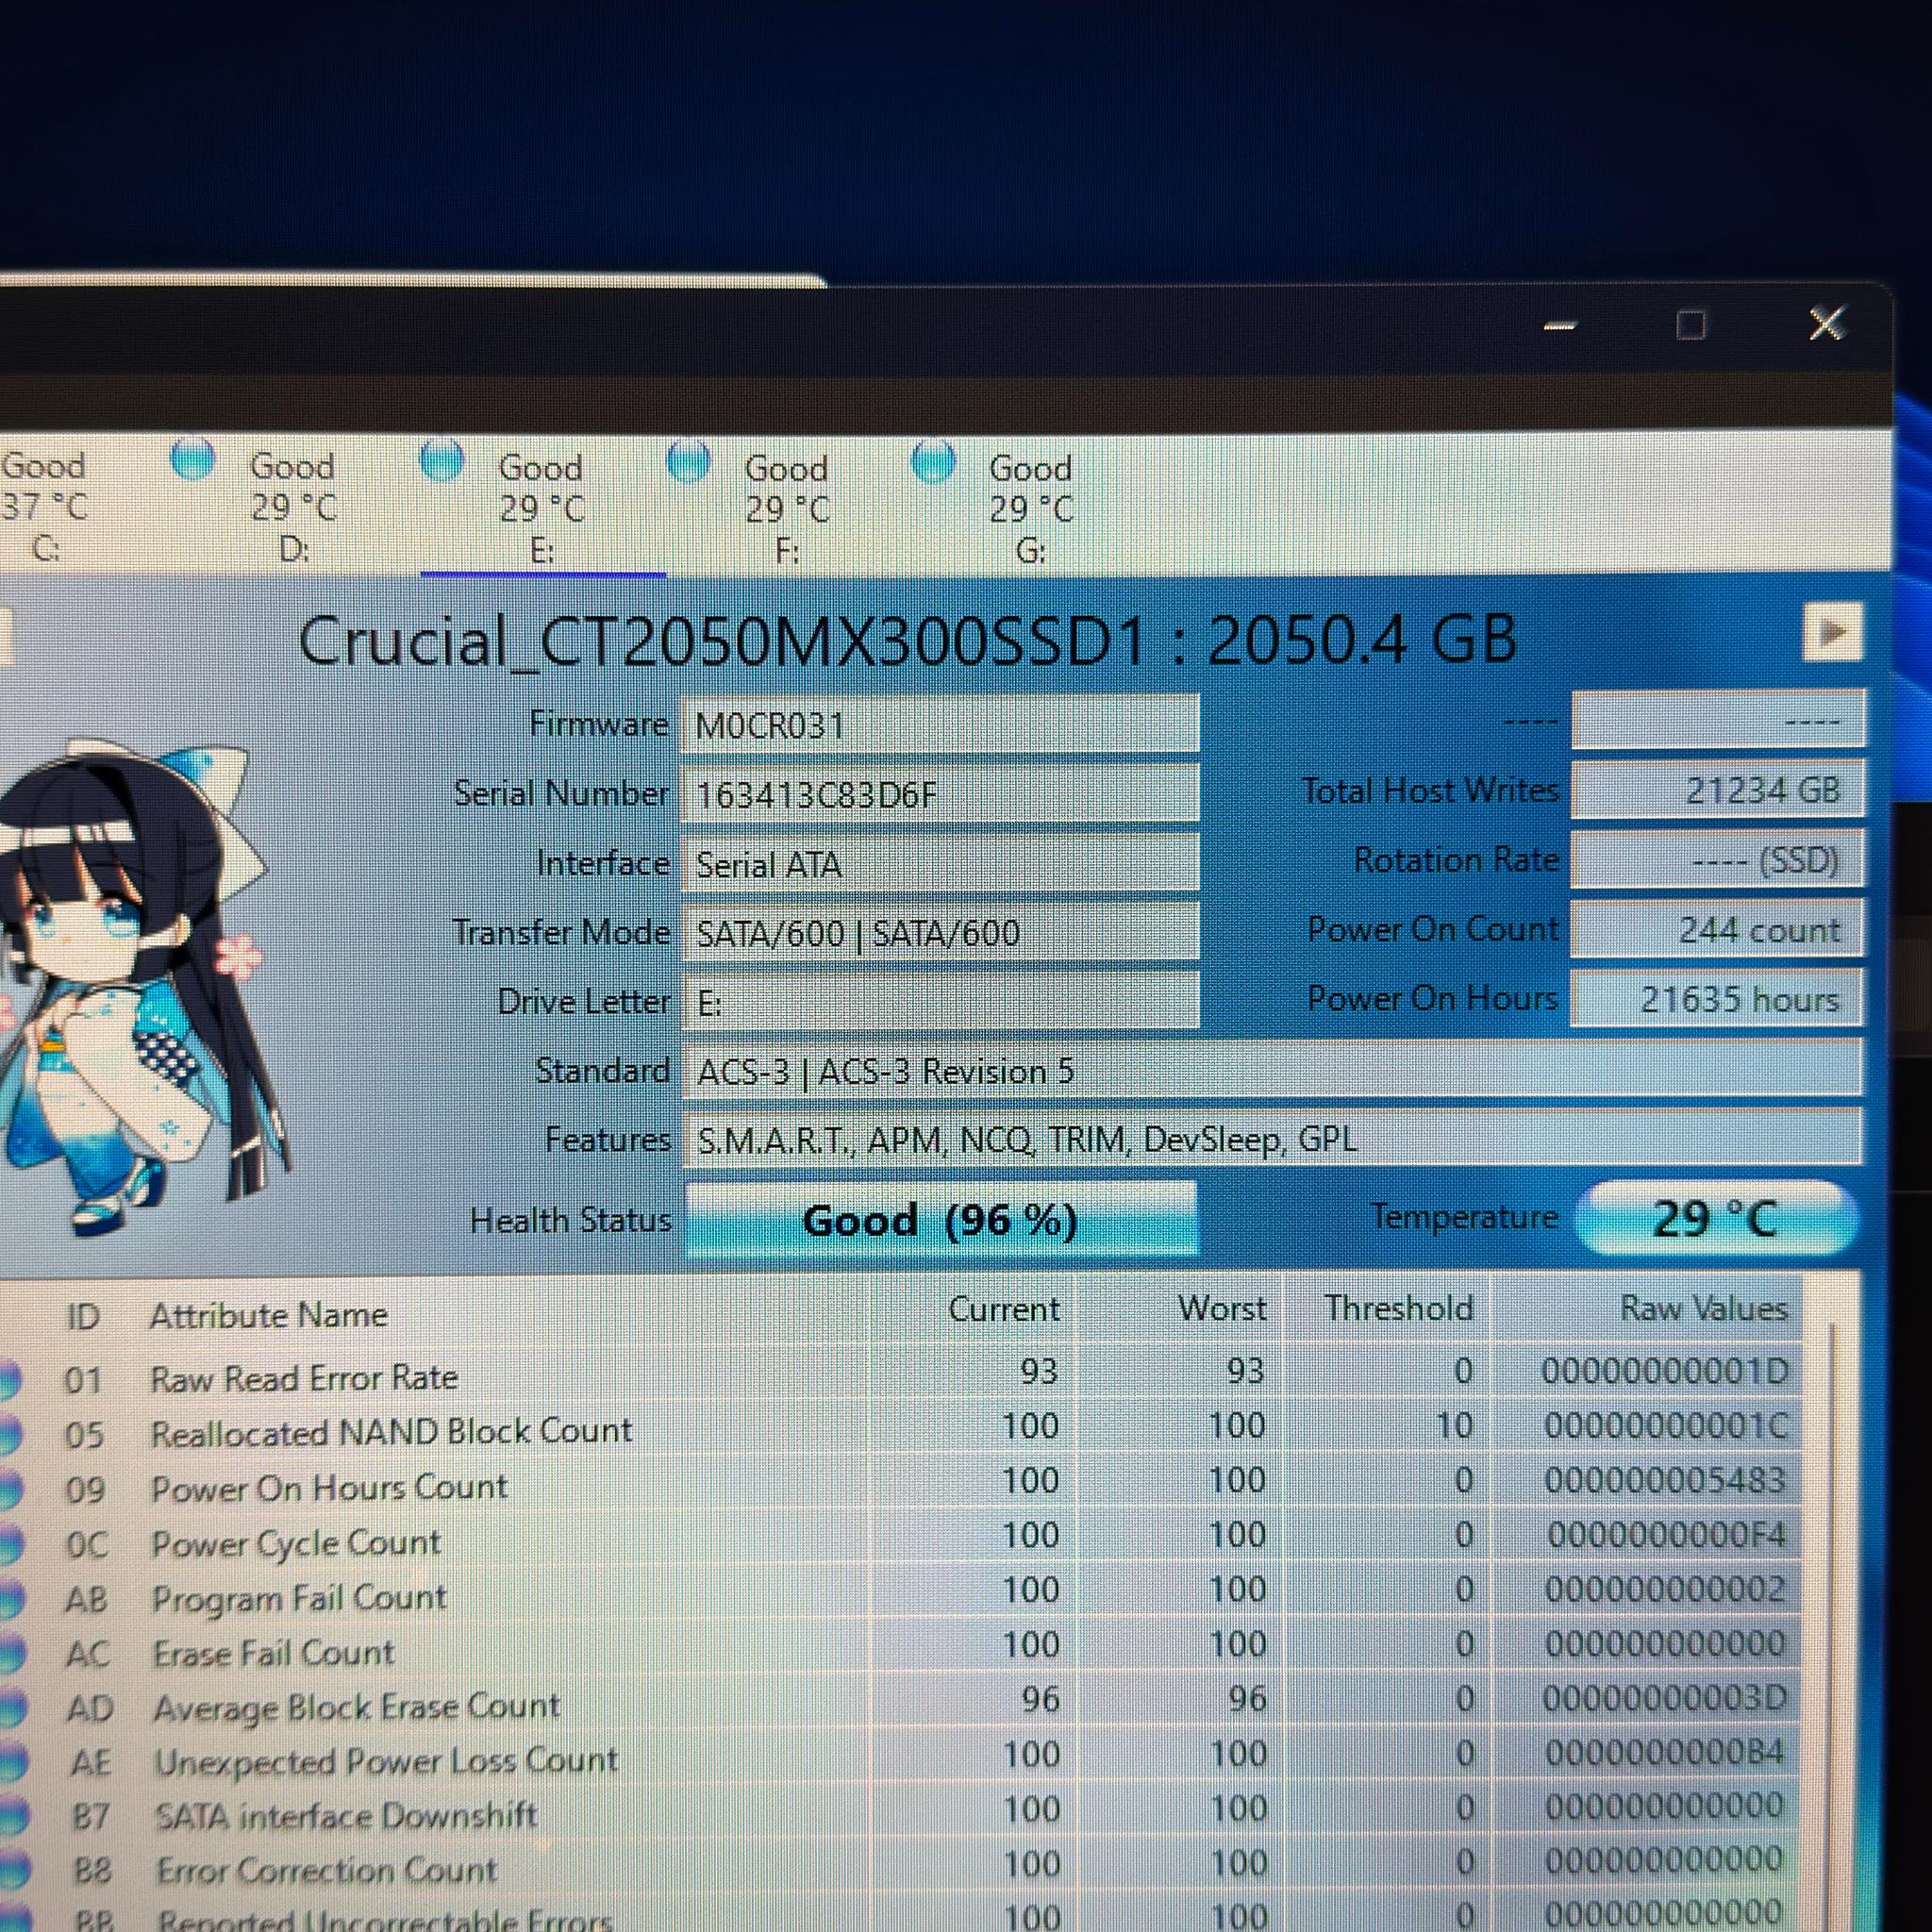The width and height of the screenshot is (1932, 1932).
Task: Select the Error Correction Count row
Action: 900,1865
